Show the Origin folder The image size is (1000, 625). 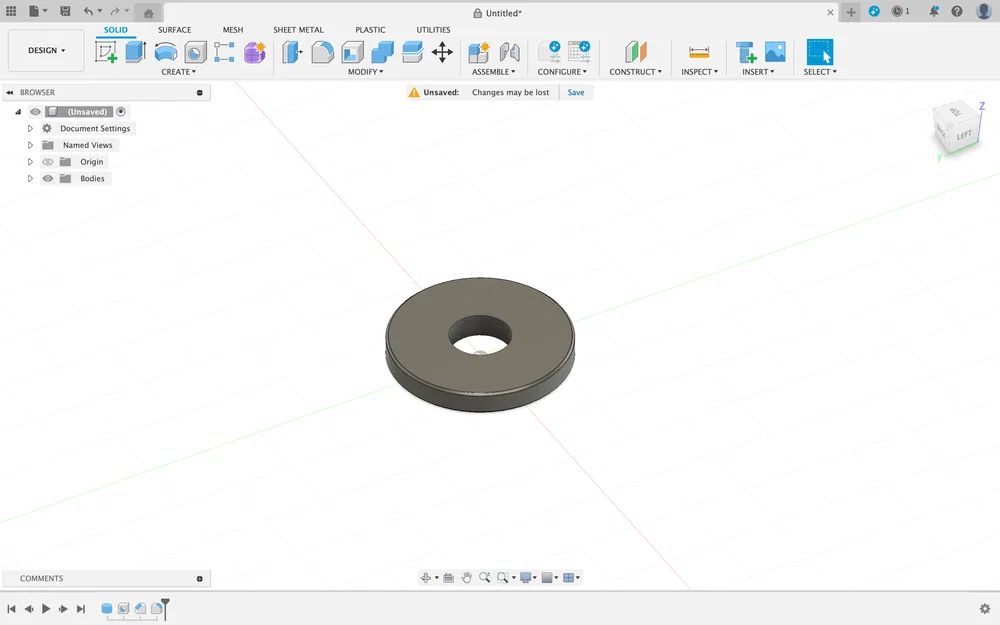coord(47,161)
